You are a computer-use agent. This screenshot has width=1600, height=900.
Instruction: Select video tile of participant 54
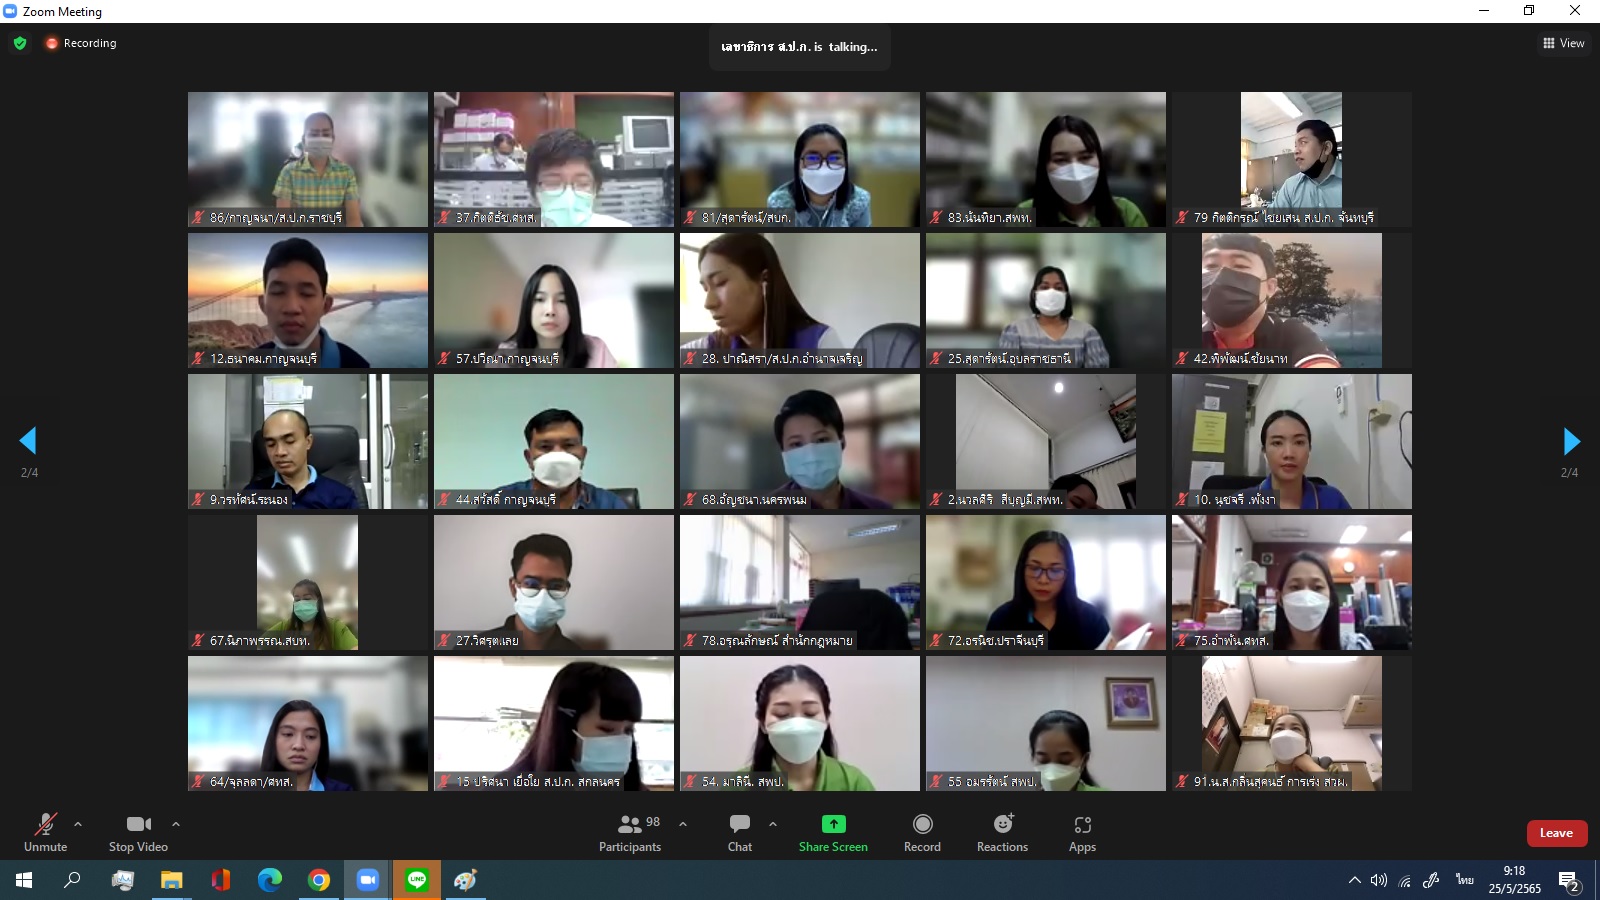click(800, 723)
